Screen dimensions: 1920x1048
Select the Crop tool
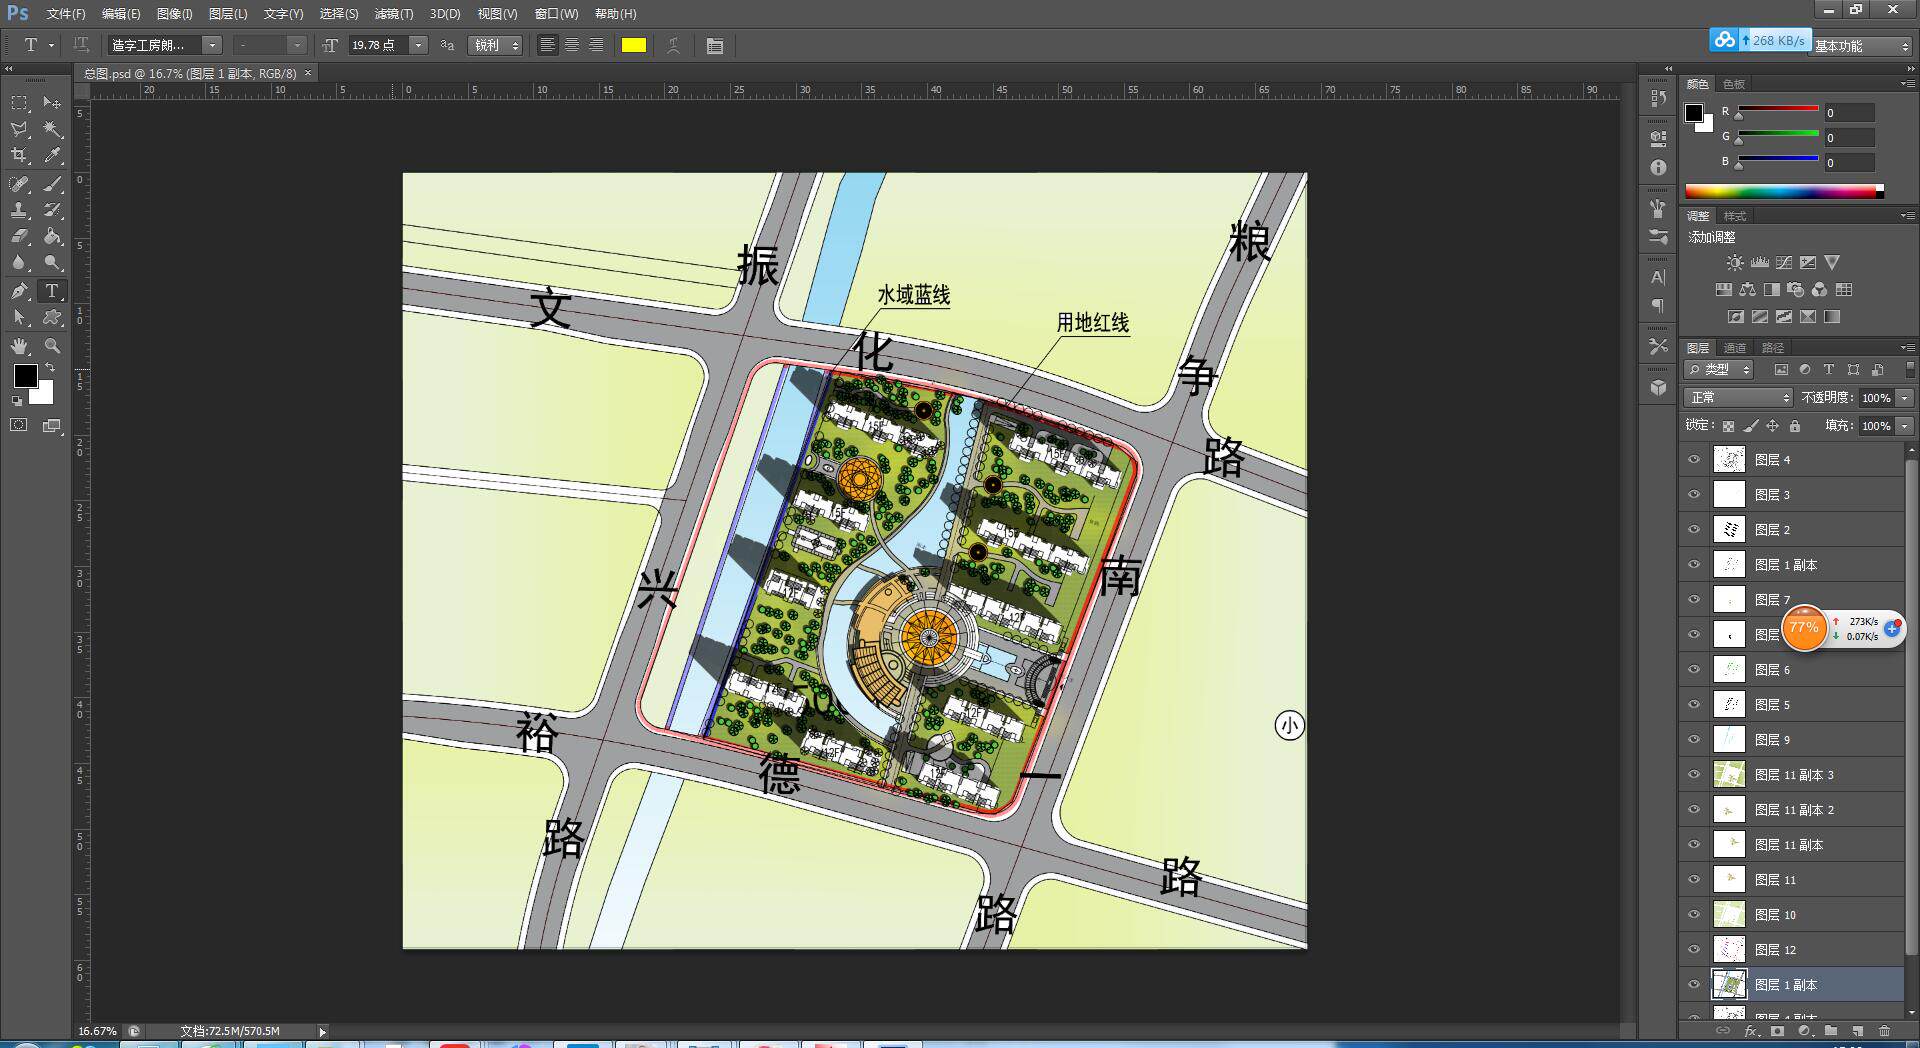19,156
